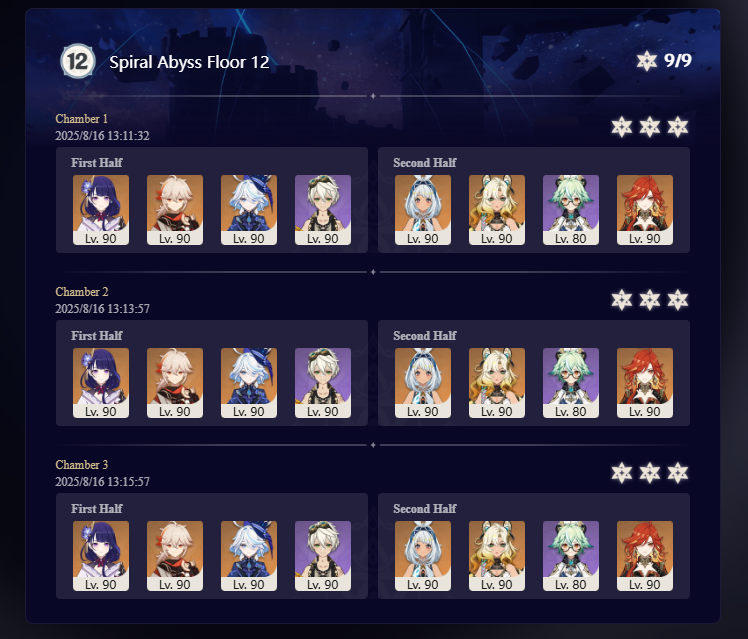The width and height of the screenshot is (748, 639).
Task: Click the blue hat character in Chamber 2 First Half
Action: [x=249, y=383]
